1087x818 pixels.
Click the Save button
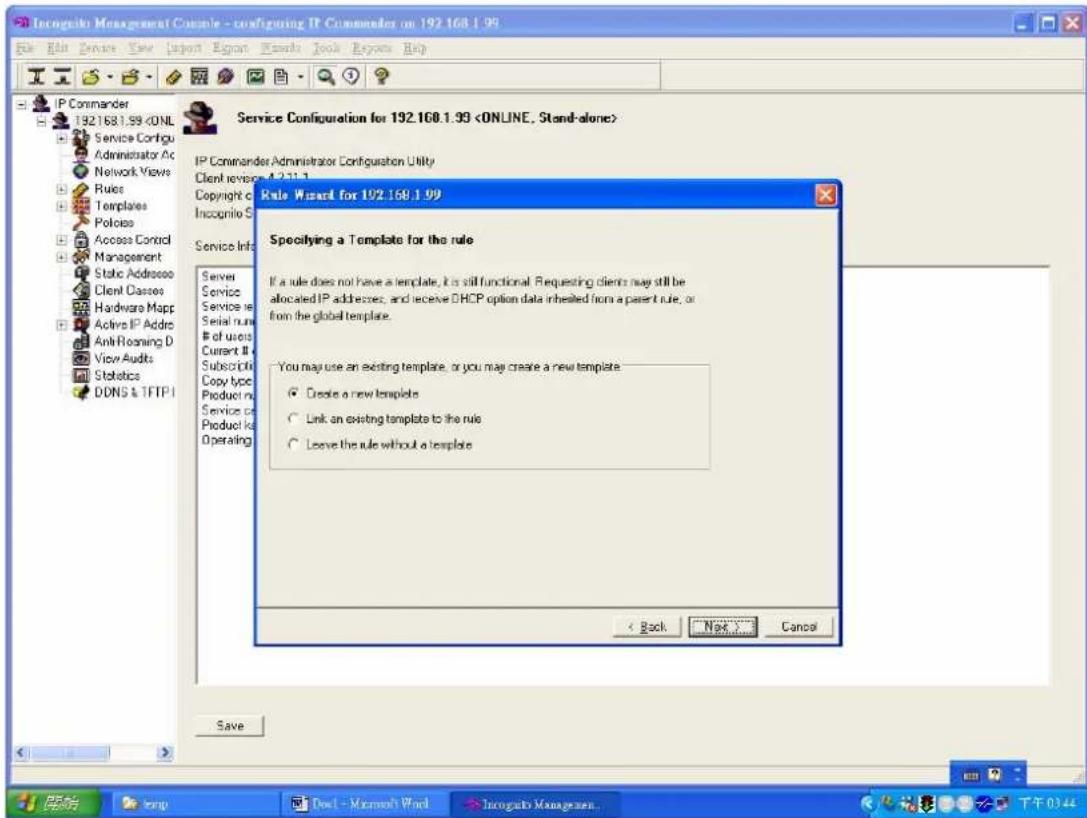pyautogui.click(x=229, y=726)
